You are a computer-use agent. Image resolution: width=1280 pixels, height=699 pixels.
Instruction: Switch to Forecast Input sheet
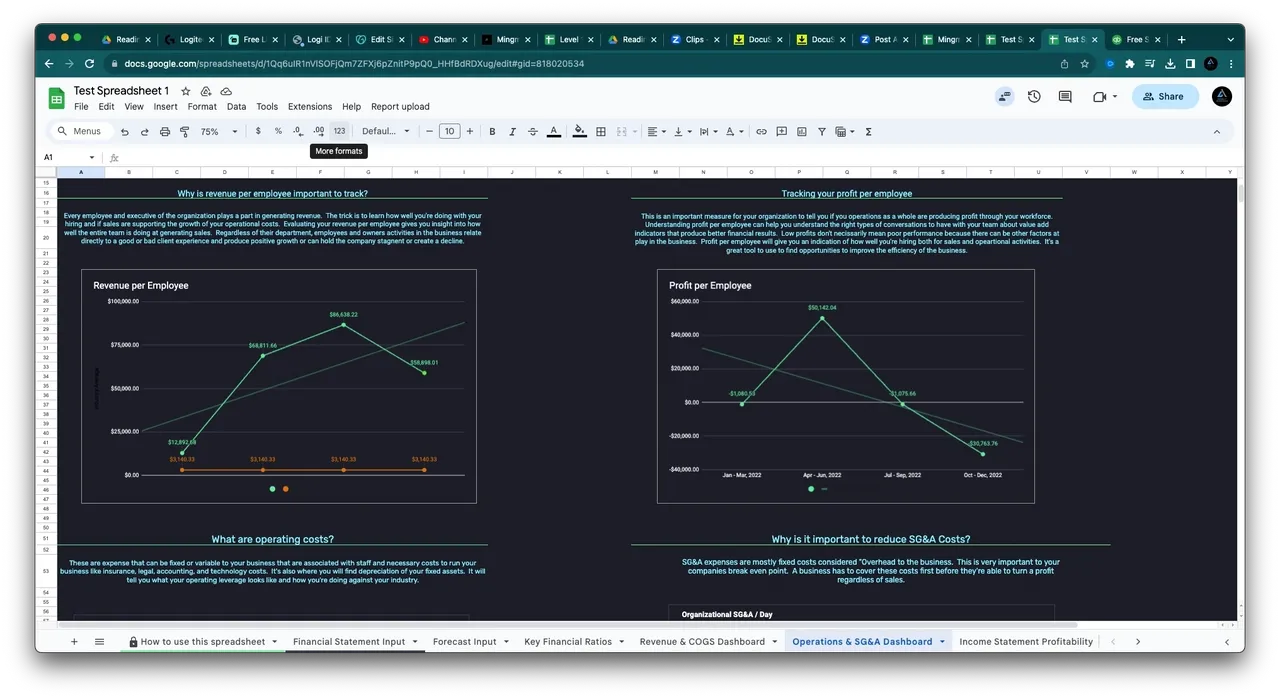[x=464, y=642]
